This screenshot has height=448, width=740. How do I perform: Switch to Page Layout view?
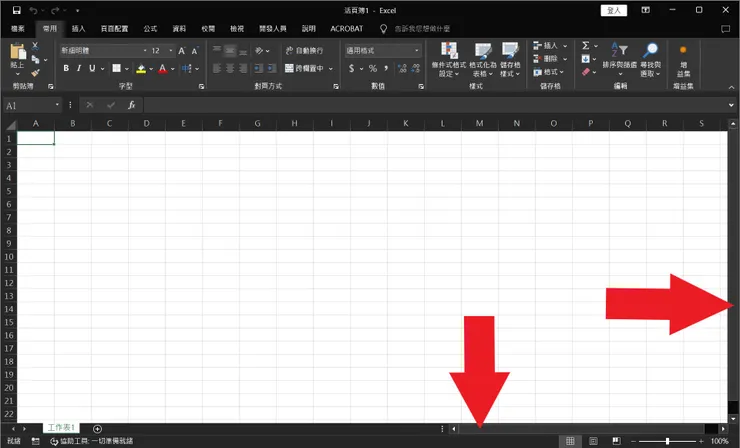pyautogui.click(x=593, y=441)
